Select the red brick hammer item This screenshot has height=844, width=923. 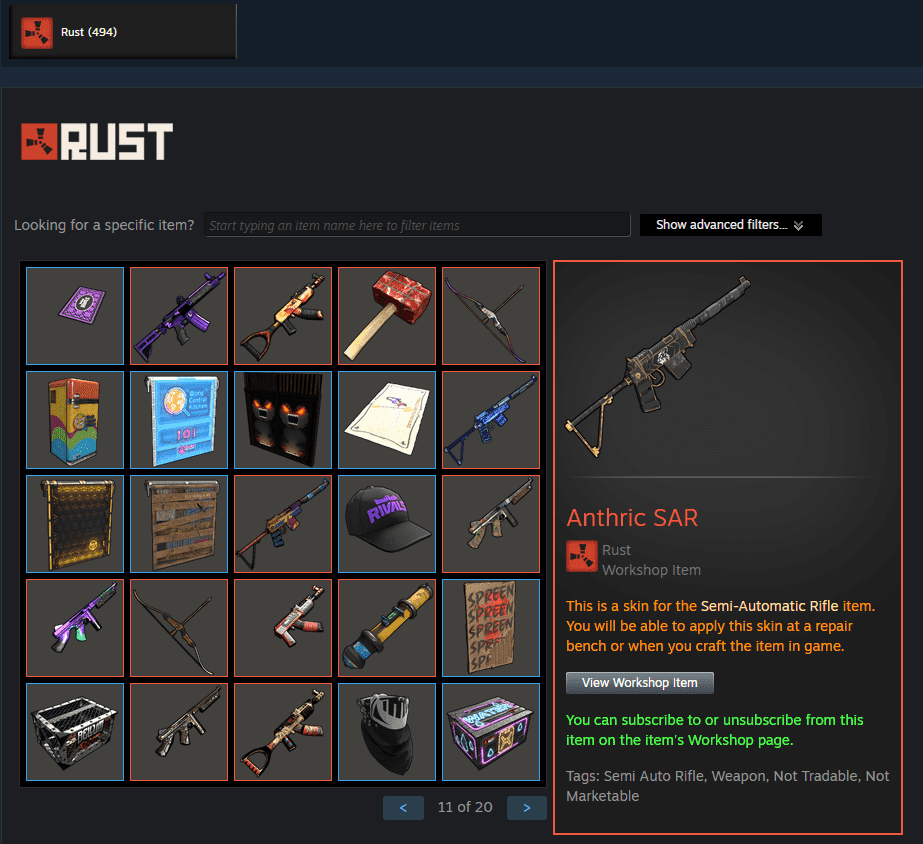click(x=387, y=316)
